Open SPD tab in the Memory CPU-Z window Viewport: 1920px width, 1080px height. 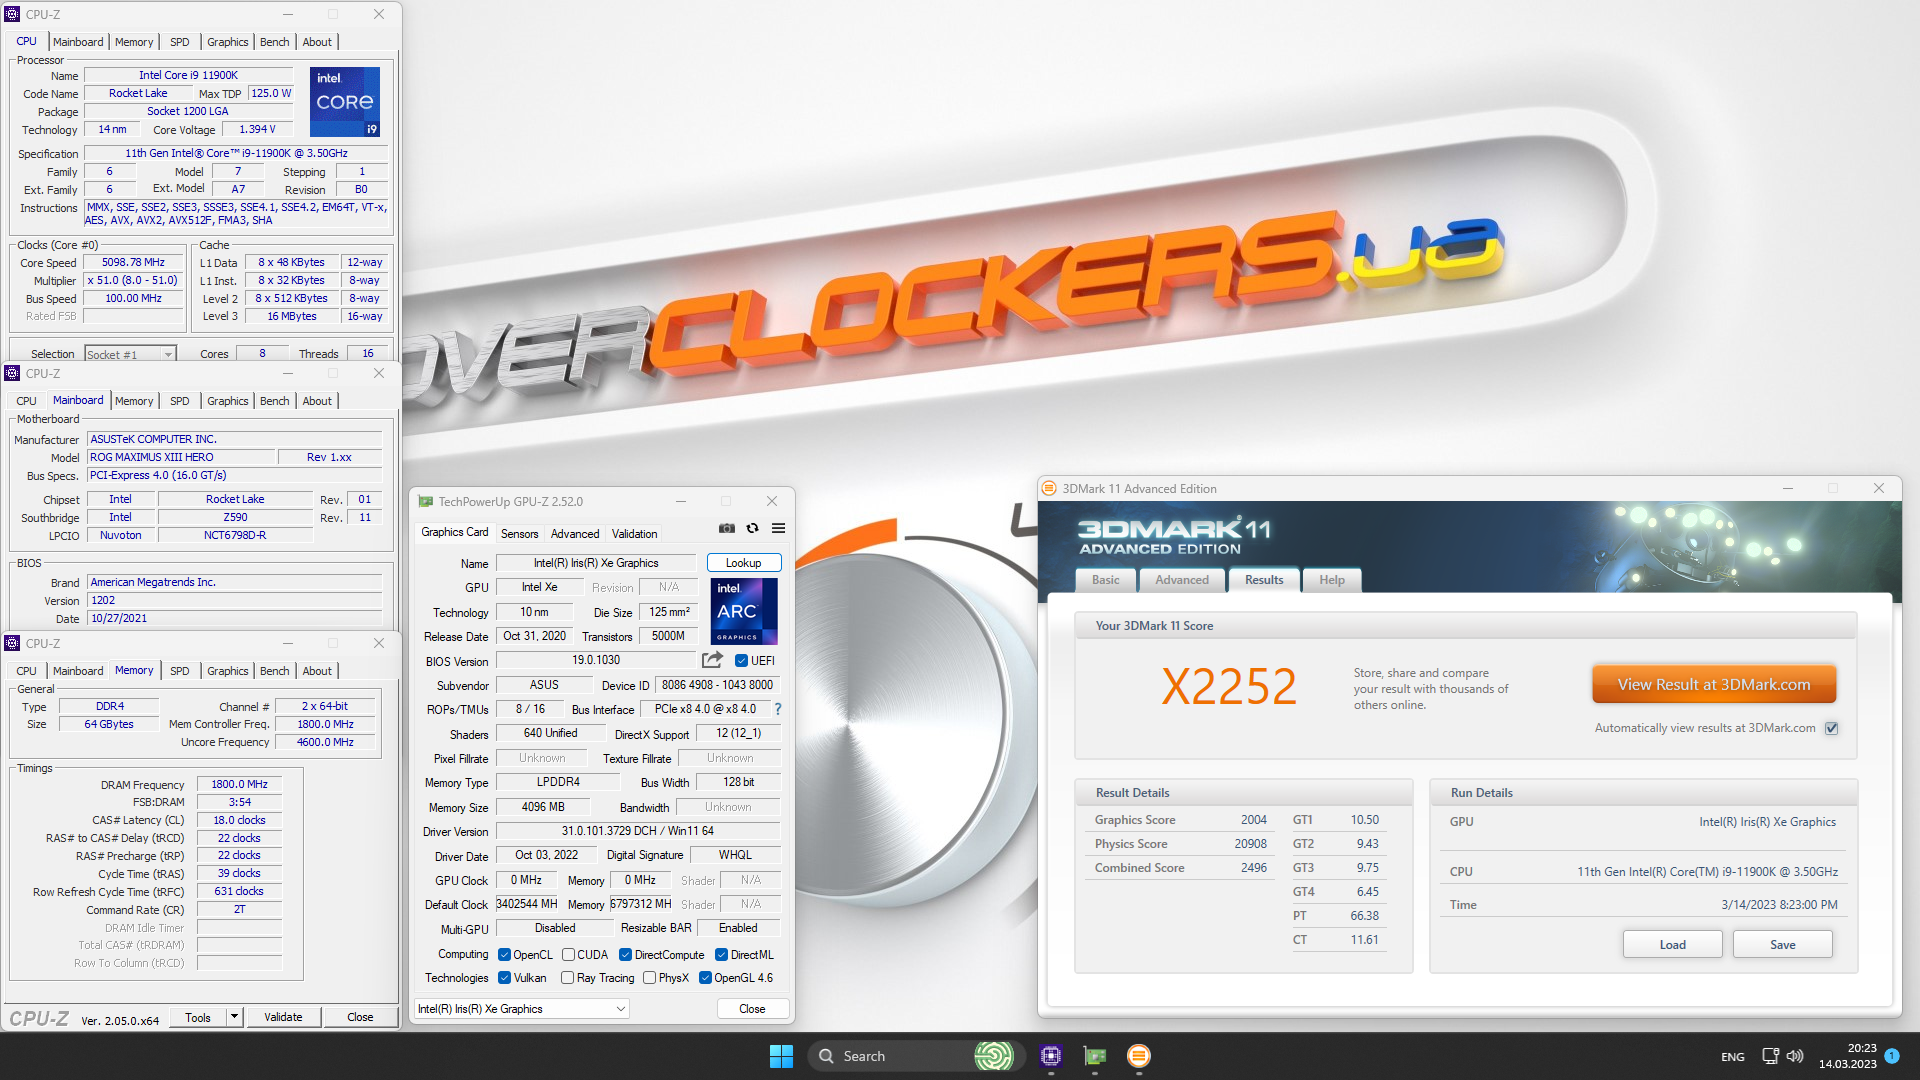(179, 671)
